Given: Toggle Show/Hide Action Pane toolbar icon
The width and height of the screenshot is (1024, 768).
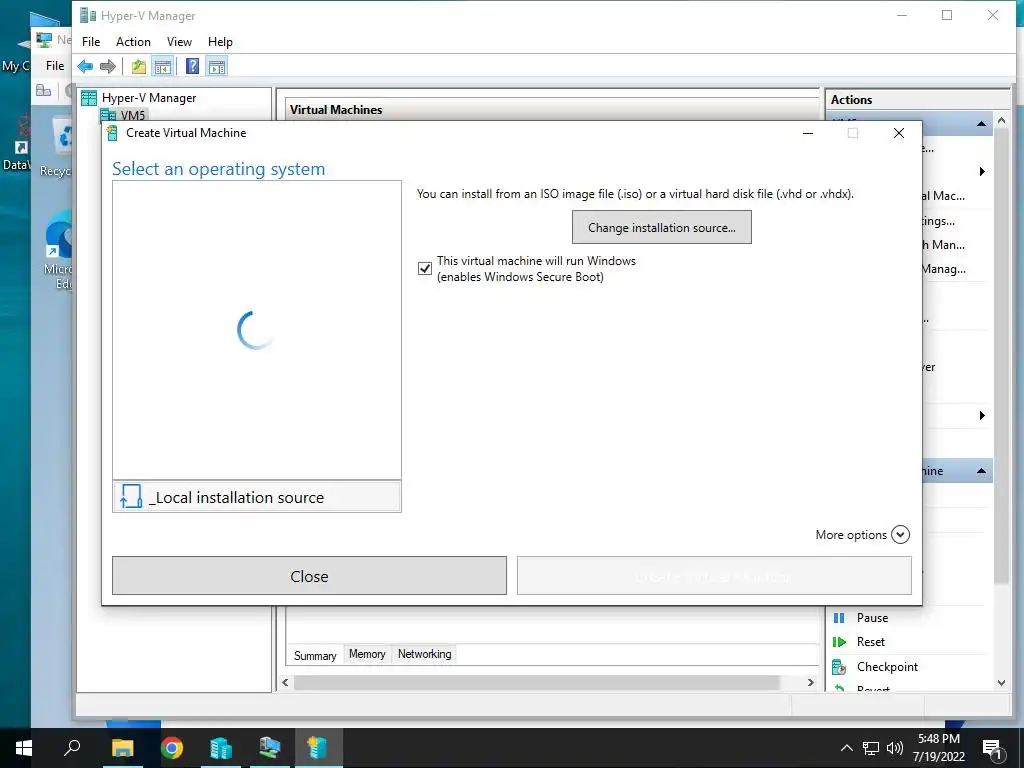Looking at the screenshot, I should 217,66.
